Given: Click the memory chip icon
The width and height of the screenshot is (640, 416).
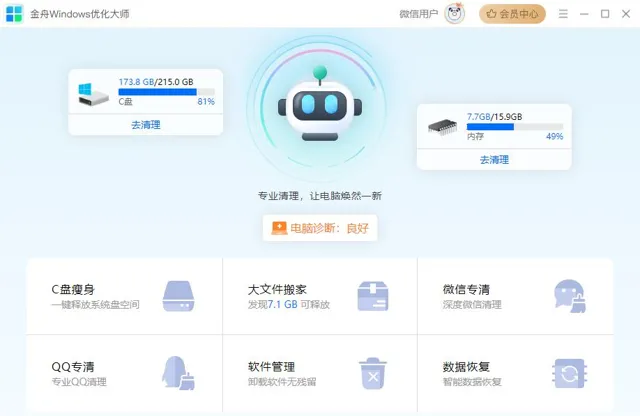Looking at the screenshot, I should click(442, 127).
